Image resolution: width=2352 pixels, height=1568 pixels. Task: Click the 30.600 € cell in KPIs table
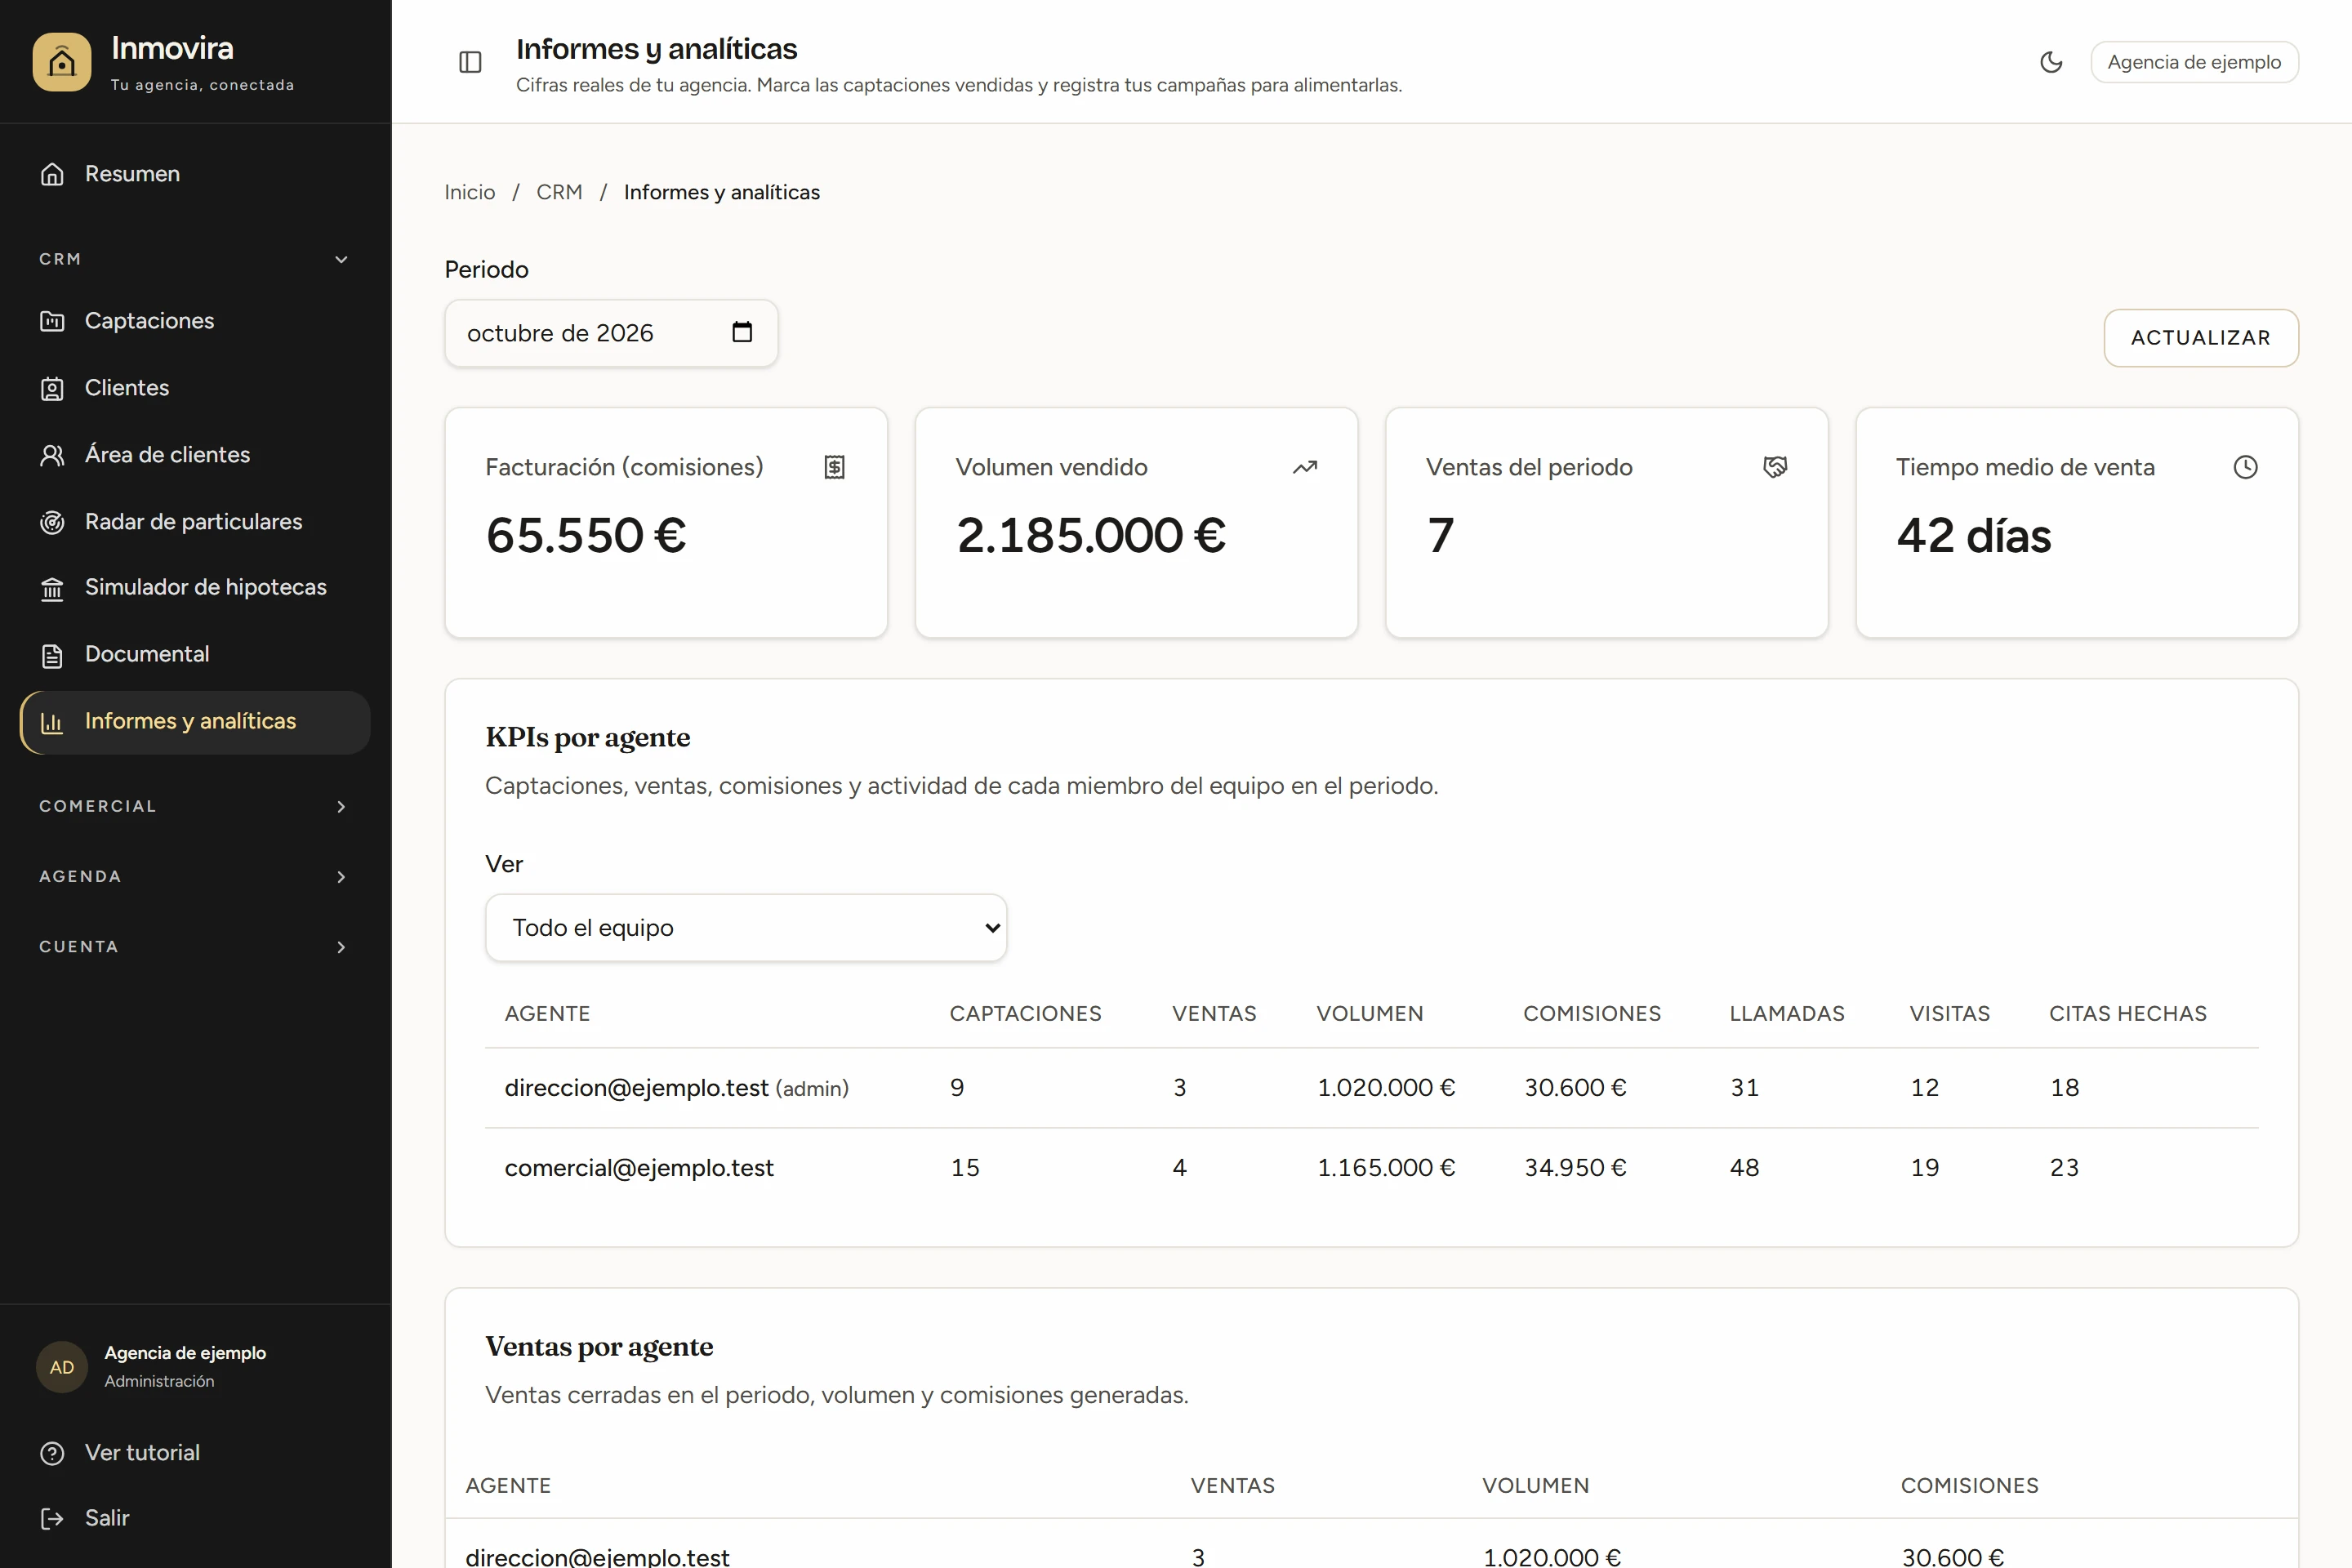(1575, 1088)
